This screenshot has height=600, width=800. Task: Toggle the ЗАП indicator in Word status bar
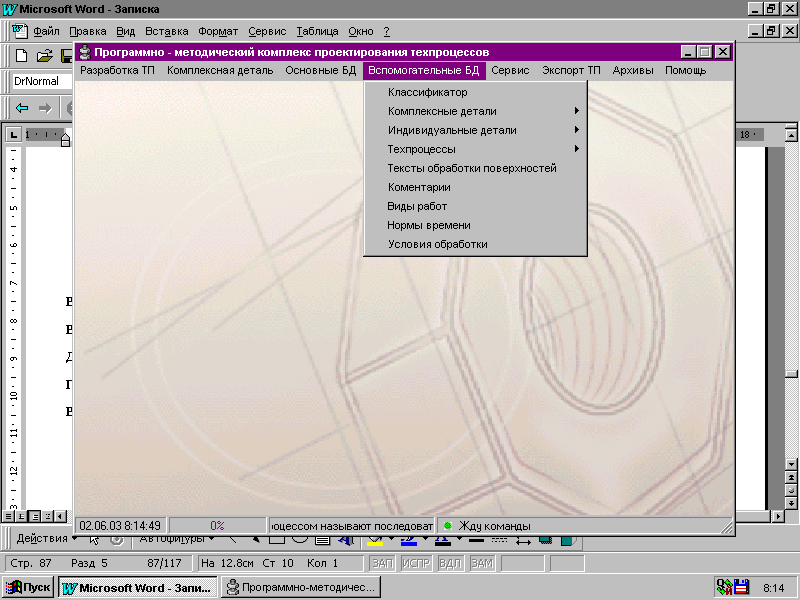pos(382,563)
